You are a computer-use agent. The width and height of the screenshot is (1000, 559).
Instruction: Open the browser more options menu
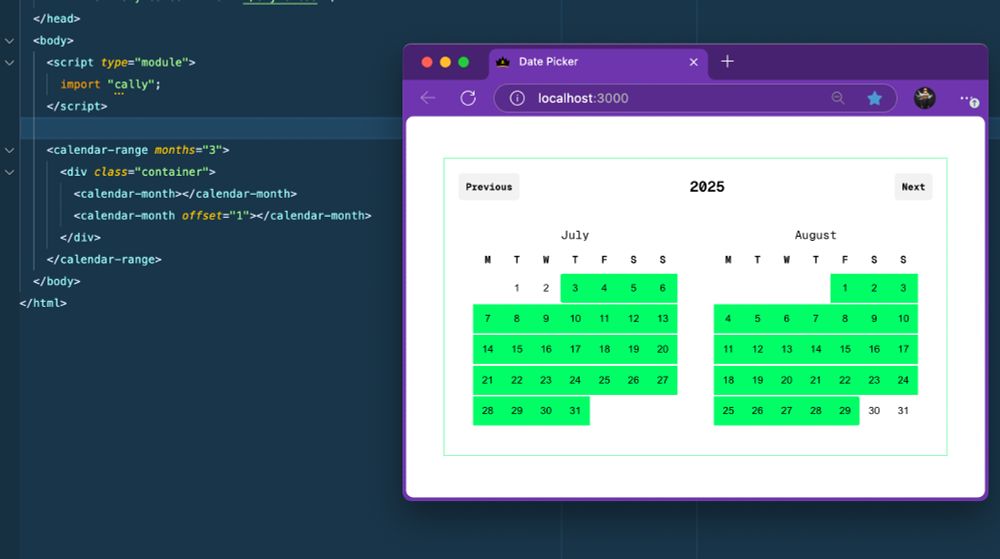(969, 99)
